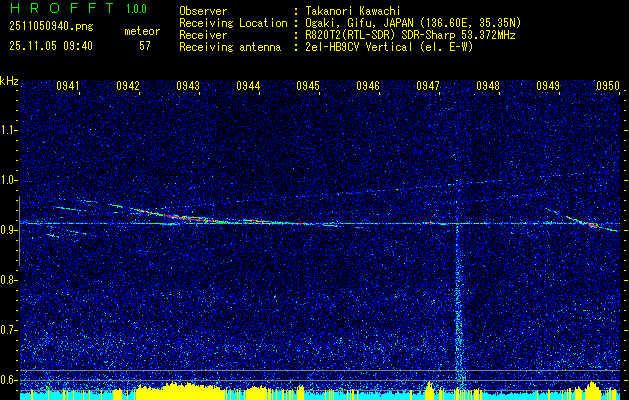
Task: Click the 0943 time axis marker
Action: click(188, 86)
